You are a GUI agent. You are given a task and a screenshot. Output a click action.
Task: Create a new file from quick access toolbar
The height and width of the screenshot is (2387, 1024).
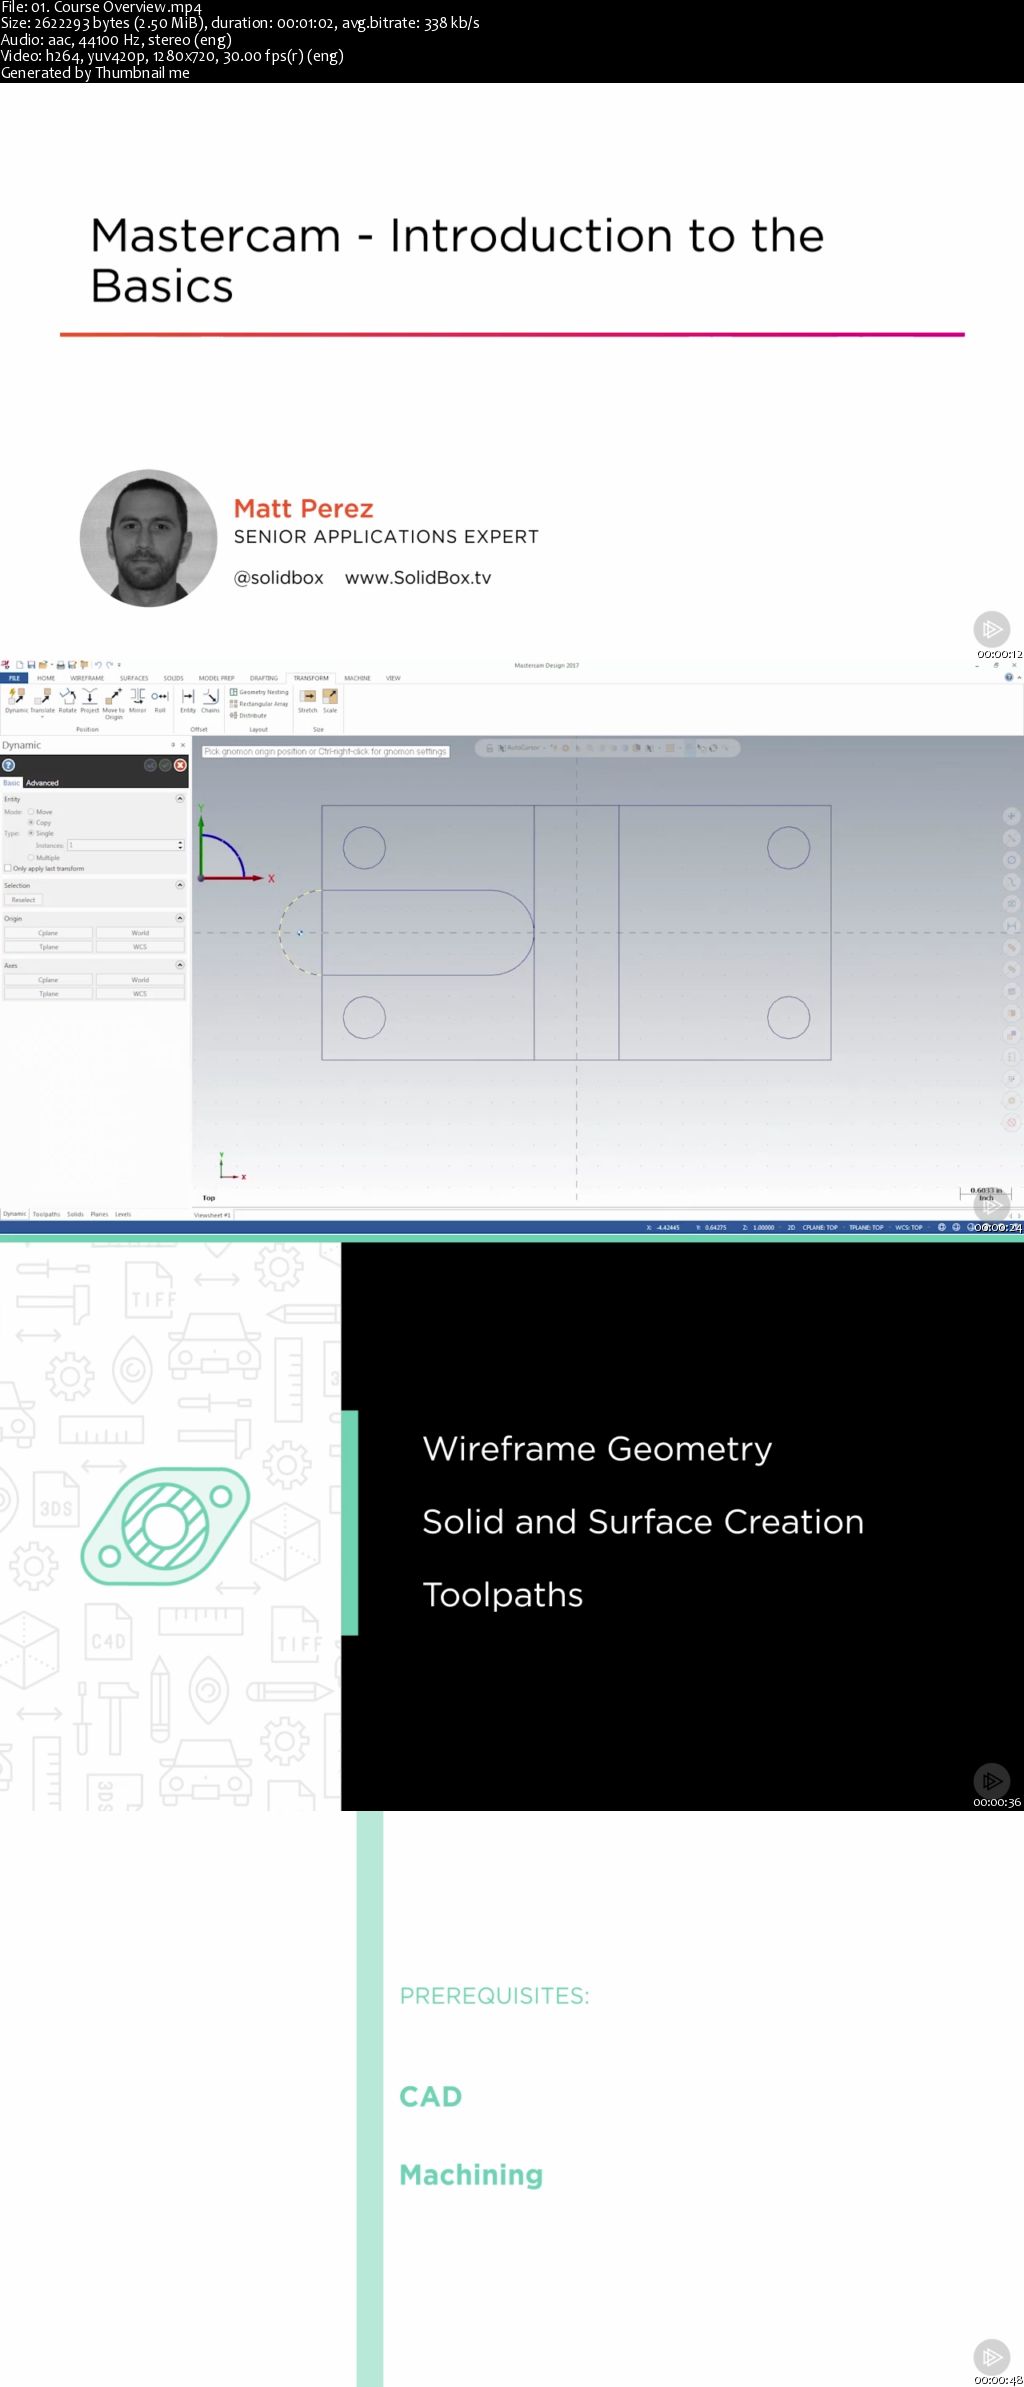[19, 664]
